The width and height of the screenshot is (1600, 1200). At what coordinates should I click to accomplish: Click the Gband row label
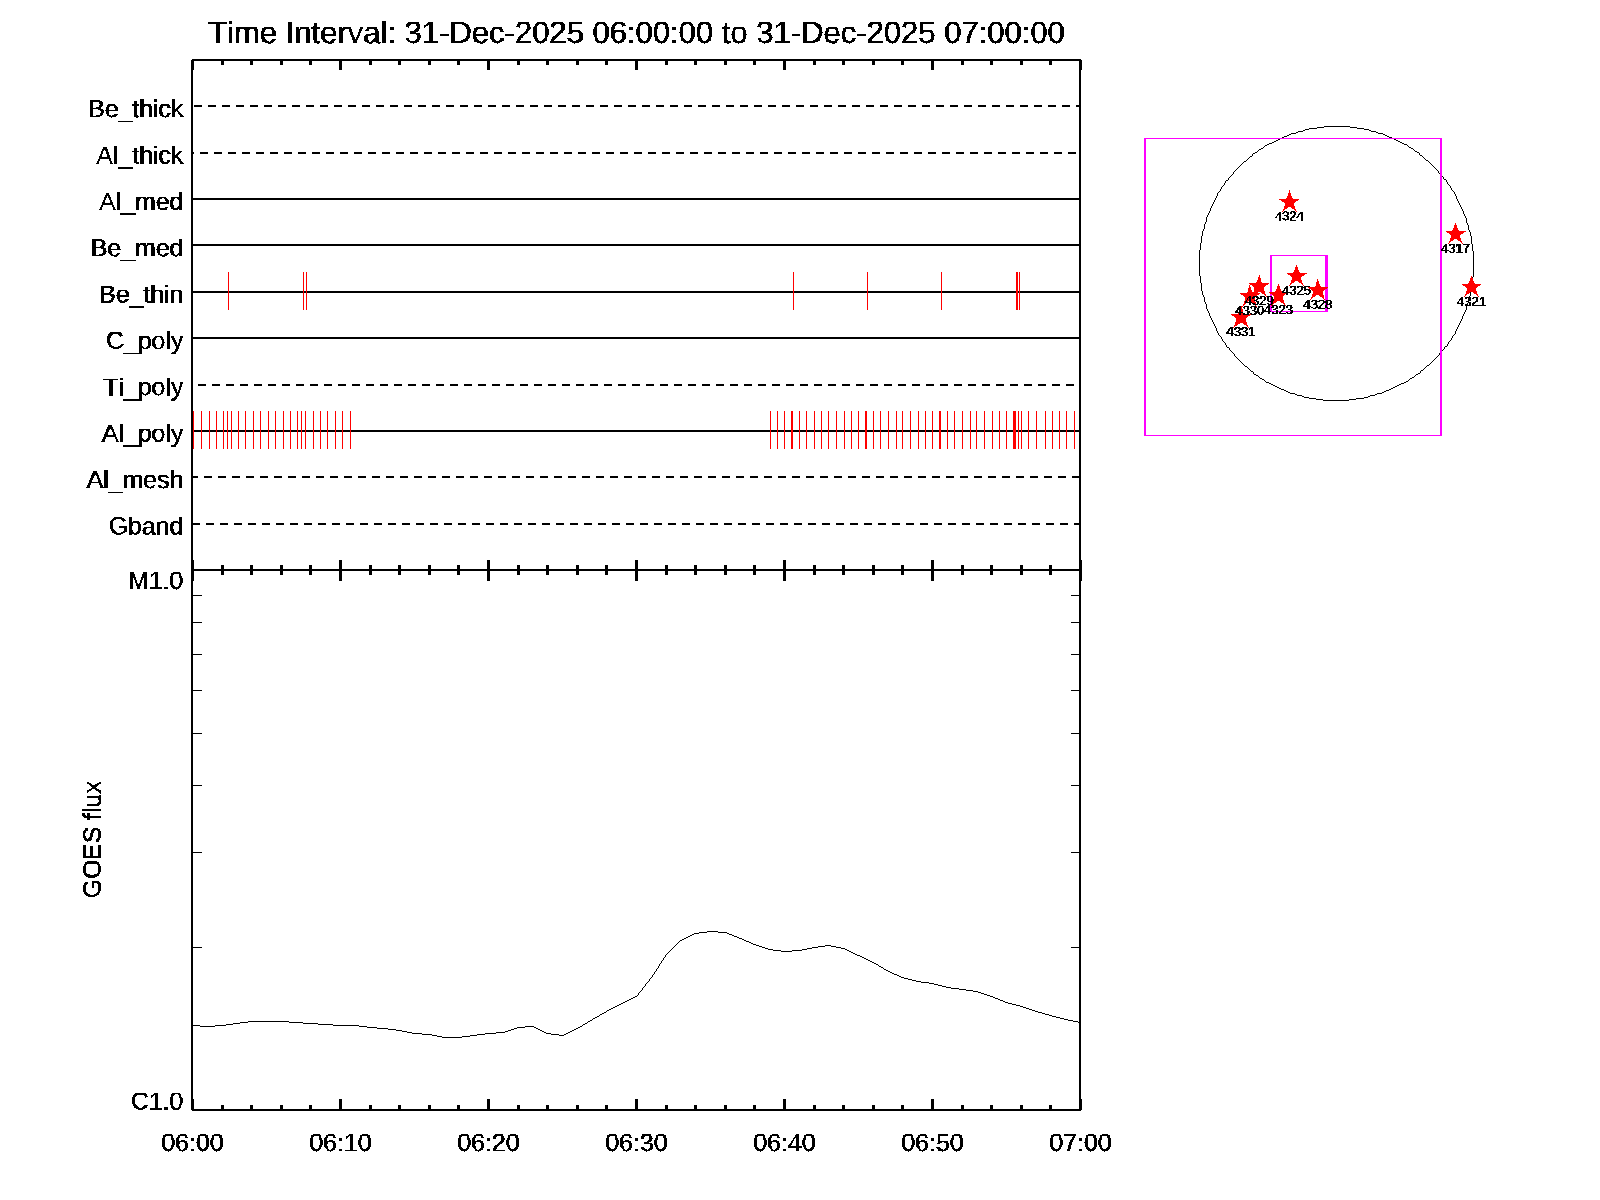pyautogui.click(x=146, y=527)
